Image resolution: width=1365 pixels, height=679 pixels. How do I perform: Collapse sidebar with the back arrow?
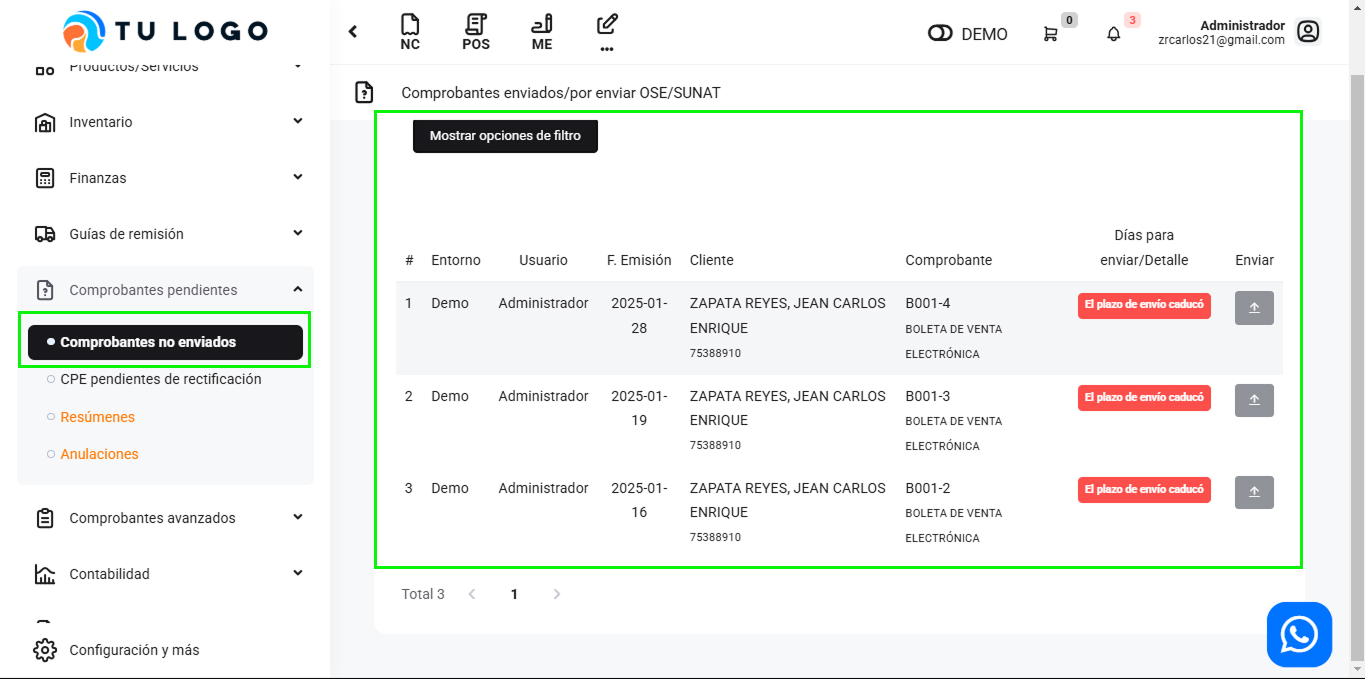tap(353, 32)
